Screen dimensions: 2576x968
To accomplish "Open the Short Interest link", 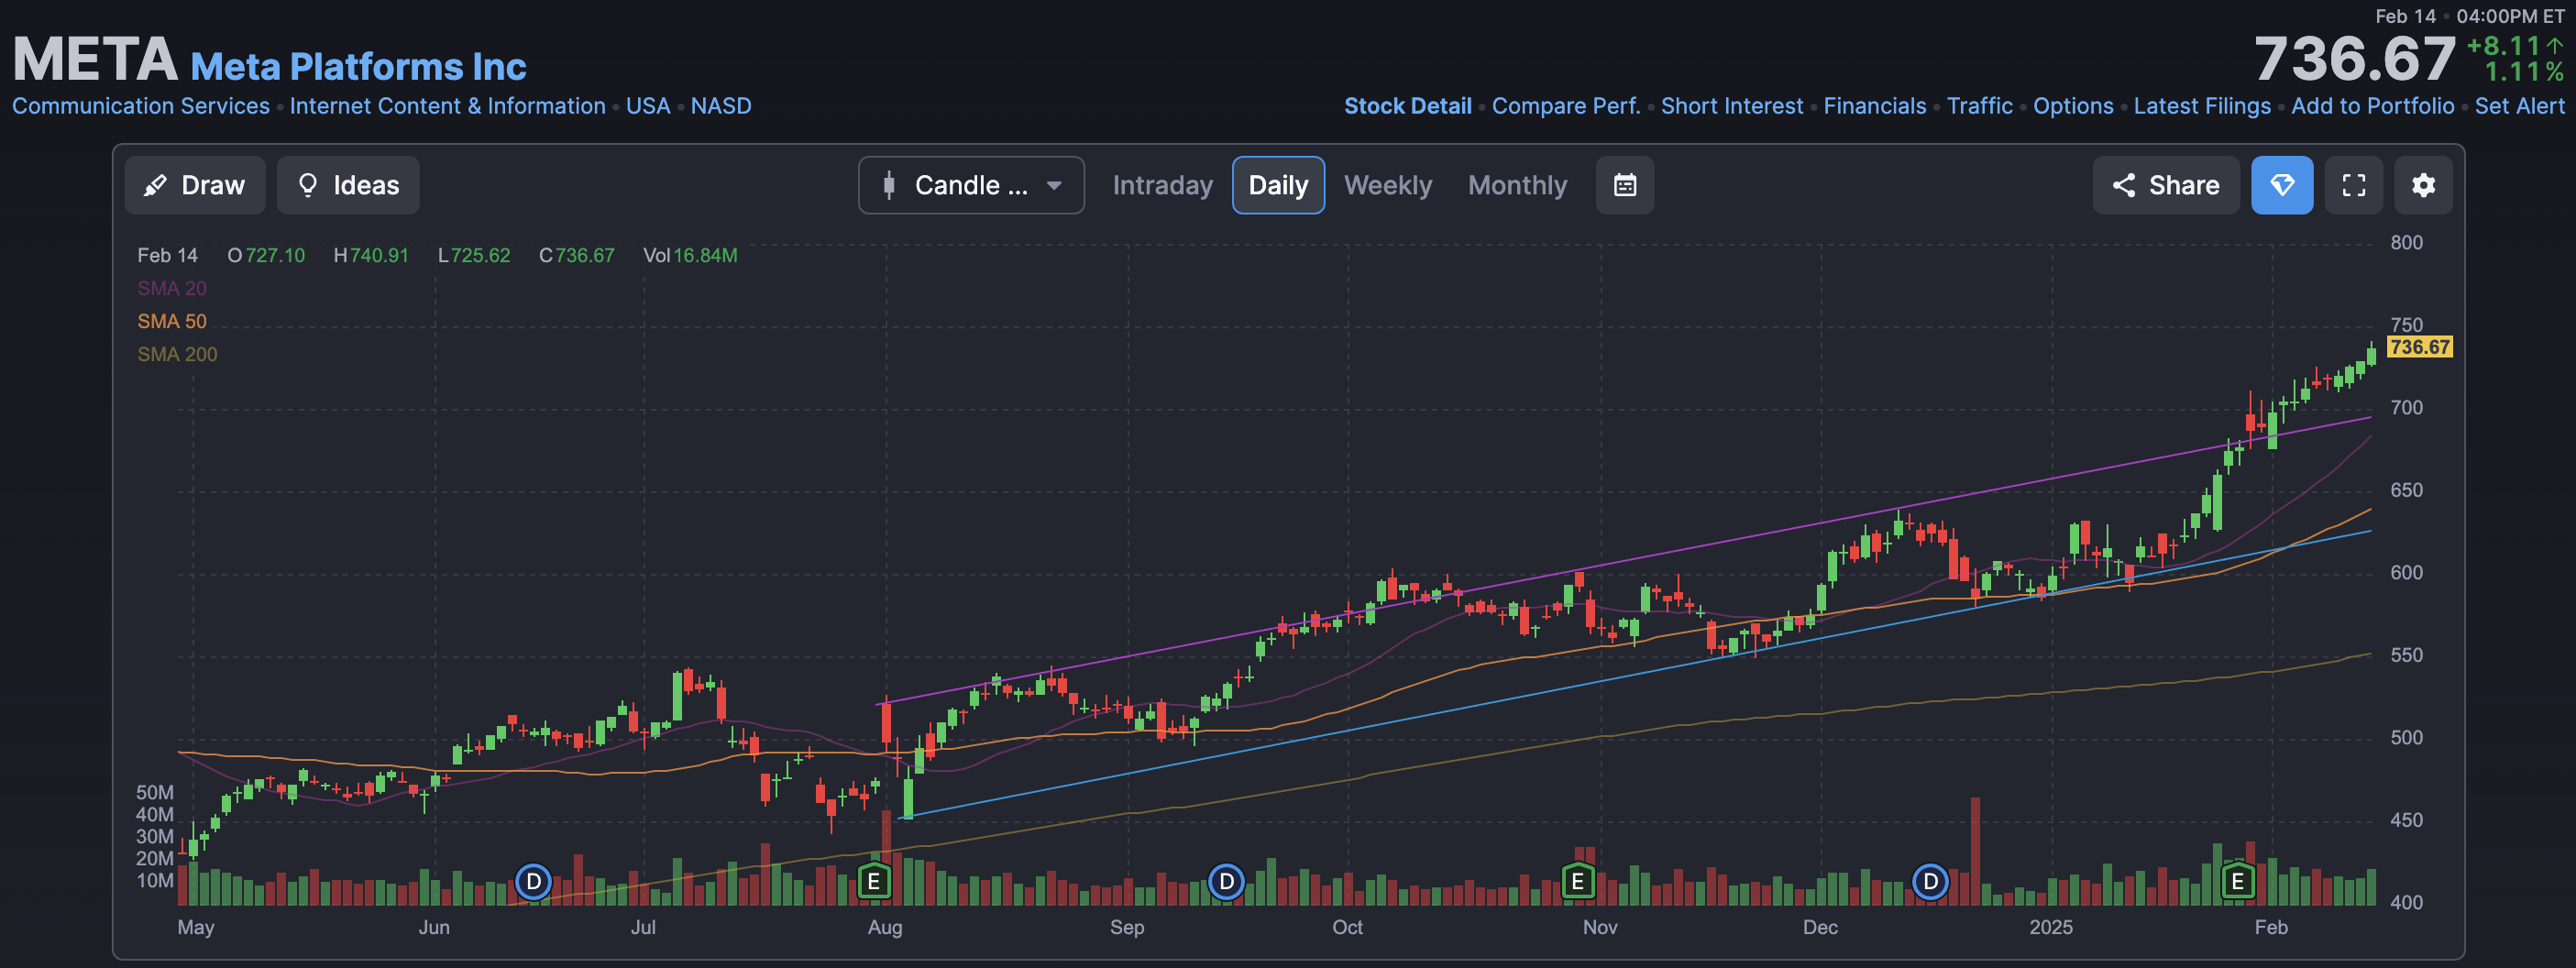I will point(1732,106).
